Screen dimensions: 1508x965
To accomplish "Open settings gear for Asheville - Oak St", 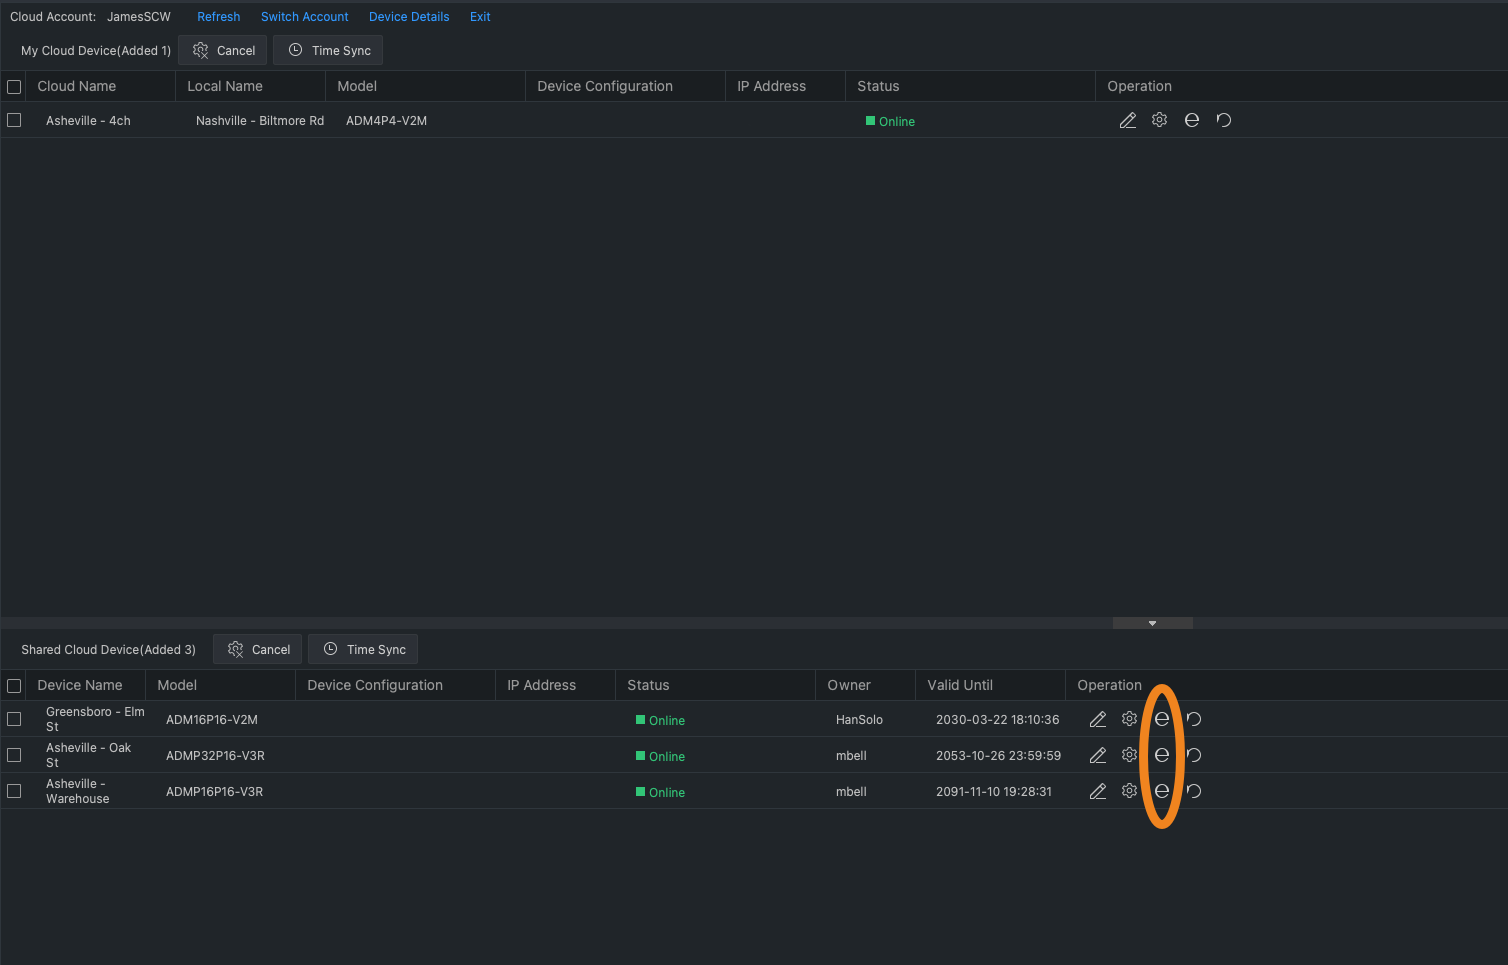I will point(1129,755).
